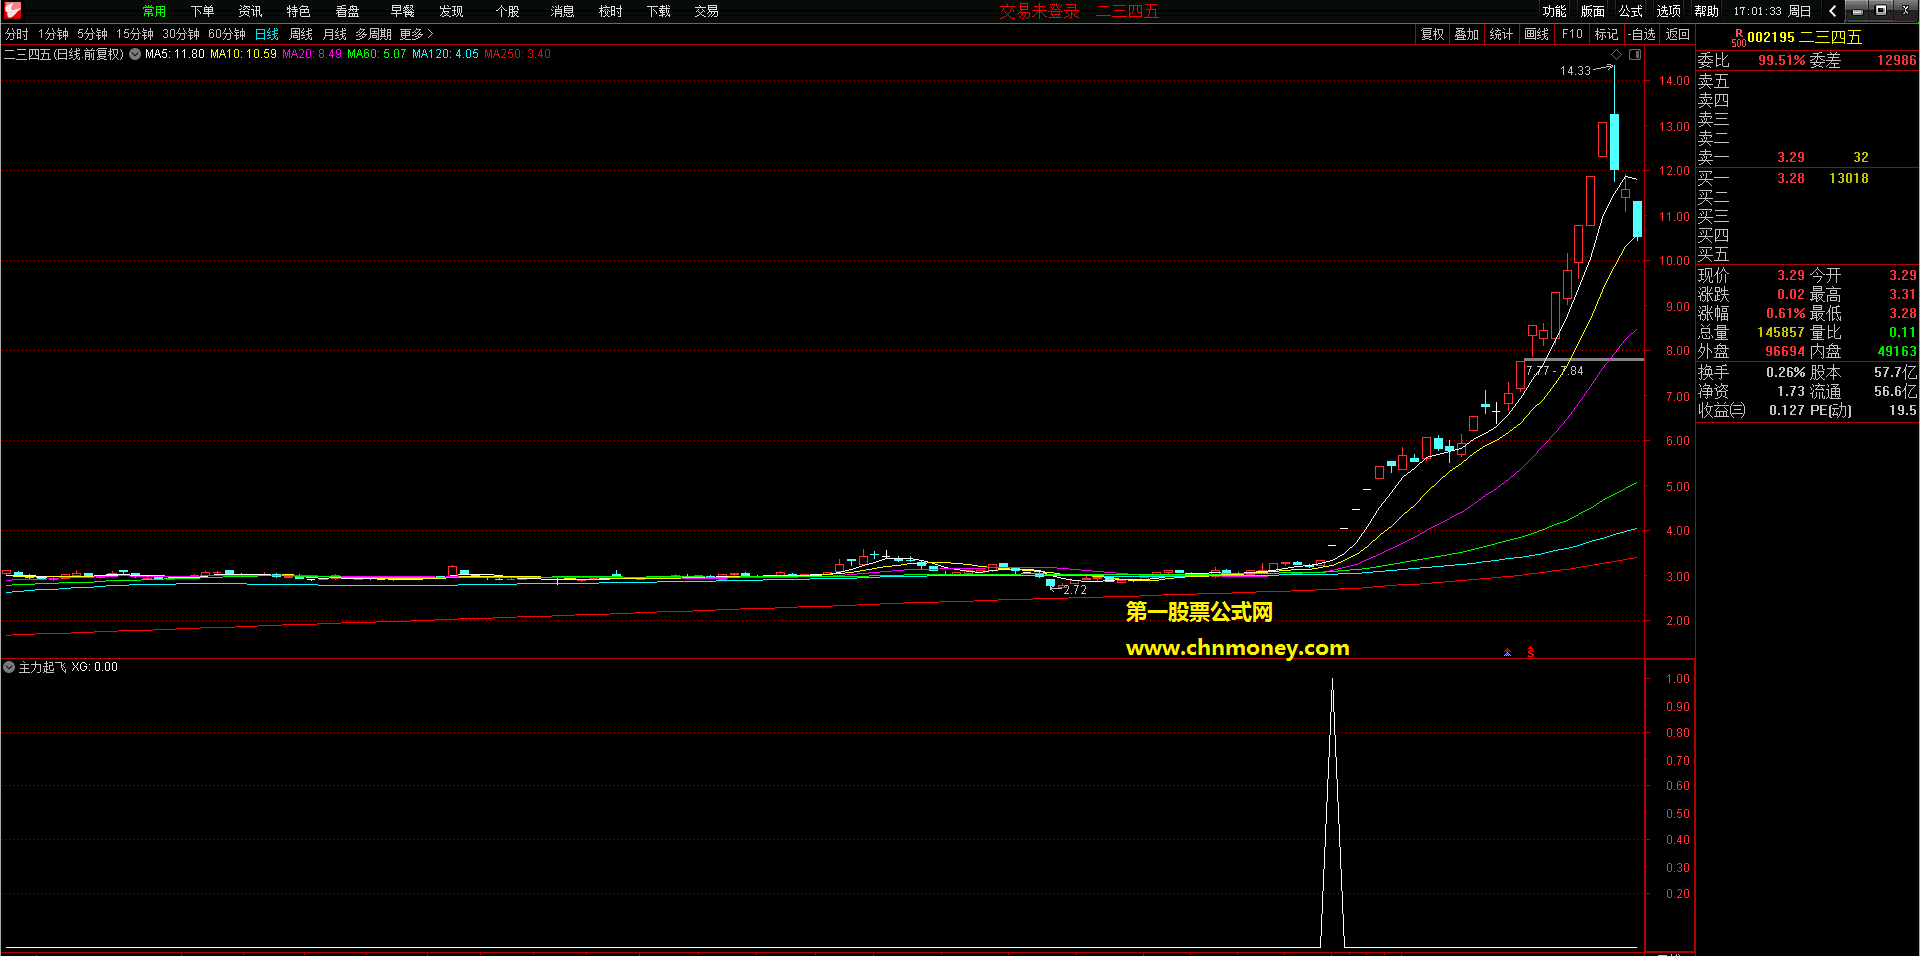Viewport: 1920px width, 956px height.
Task: Click the back chevron beside 周日
Action: [1832, 11]
